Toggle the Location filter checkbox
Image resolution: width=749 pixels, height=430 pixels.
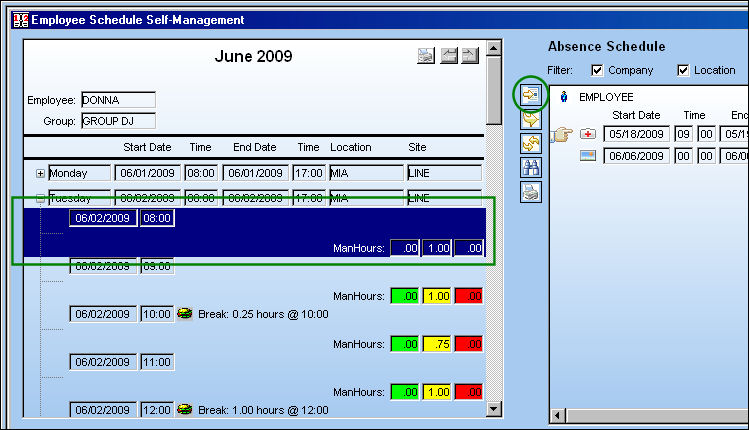[x=683, y=71]
